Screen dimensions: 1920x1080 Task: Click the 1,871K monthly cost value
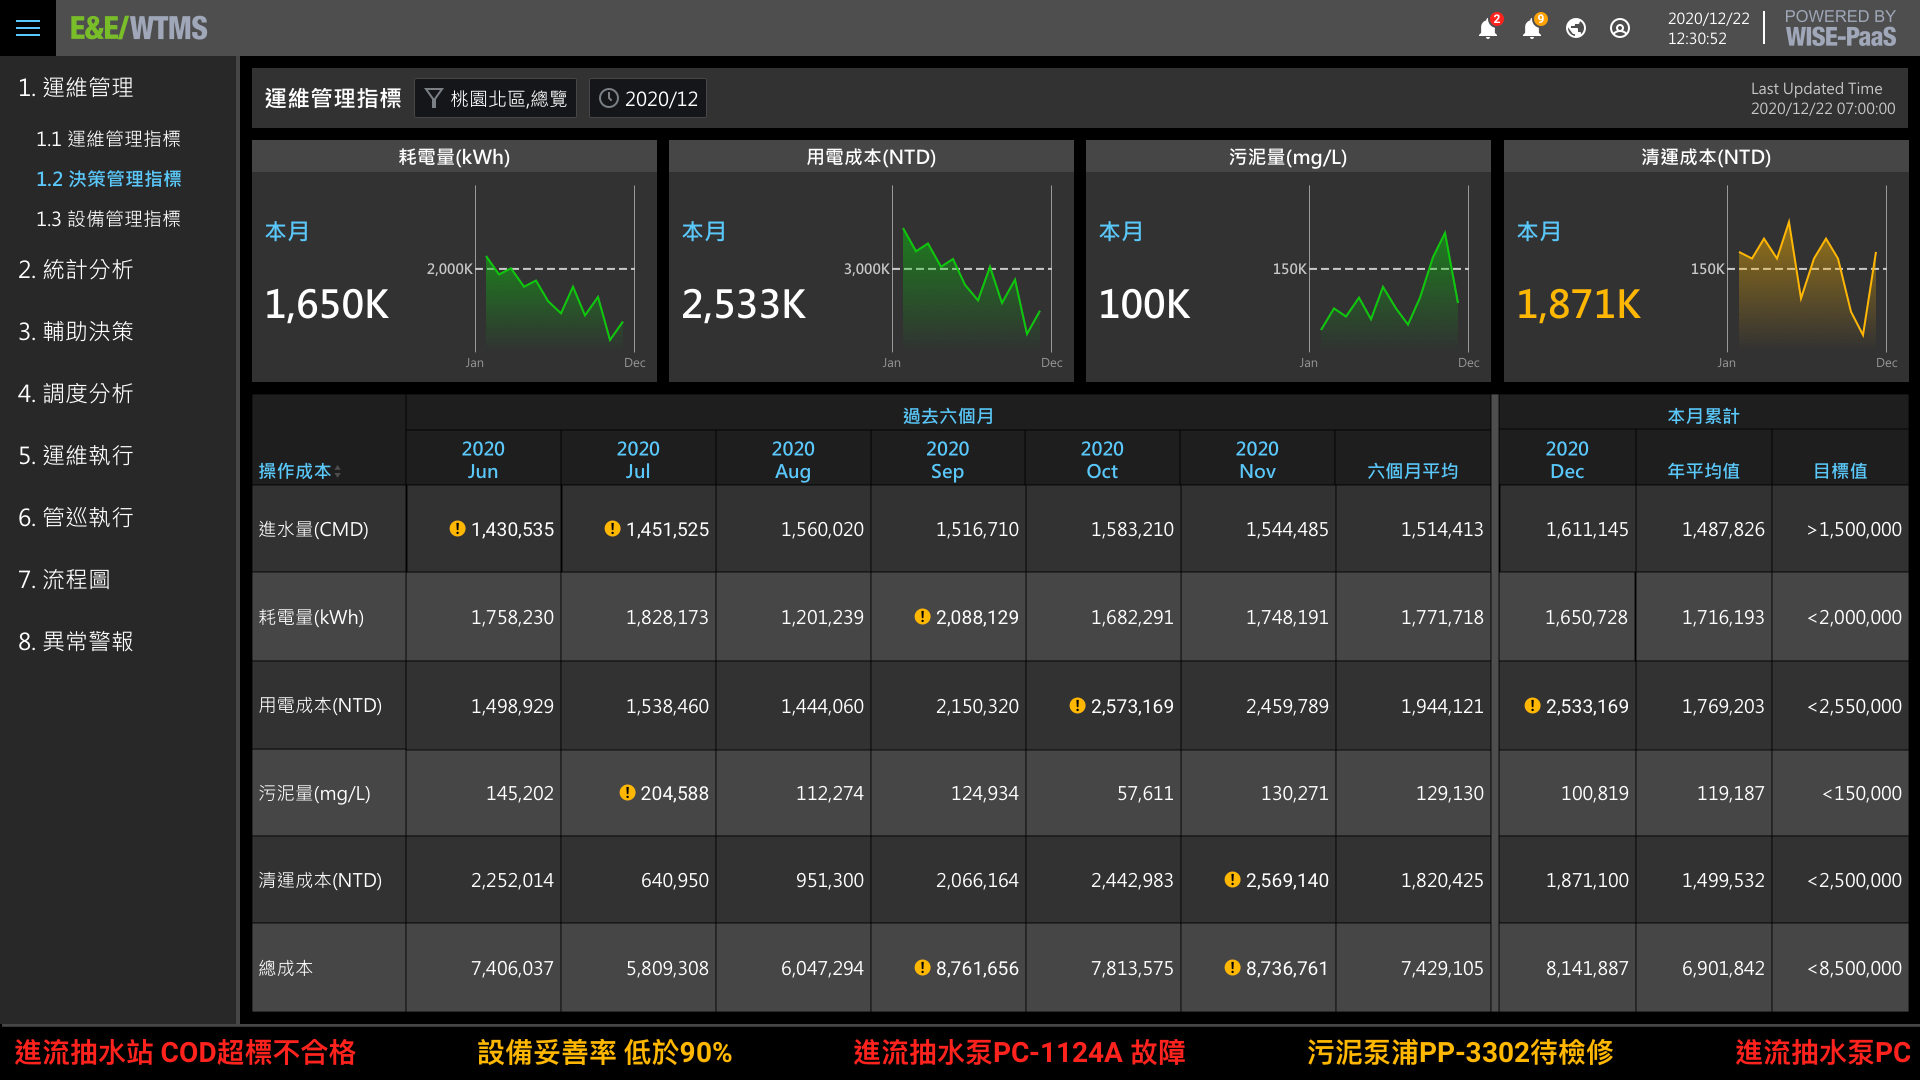[x=1578, y=304]
